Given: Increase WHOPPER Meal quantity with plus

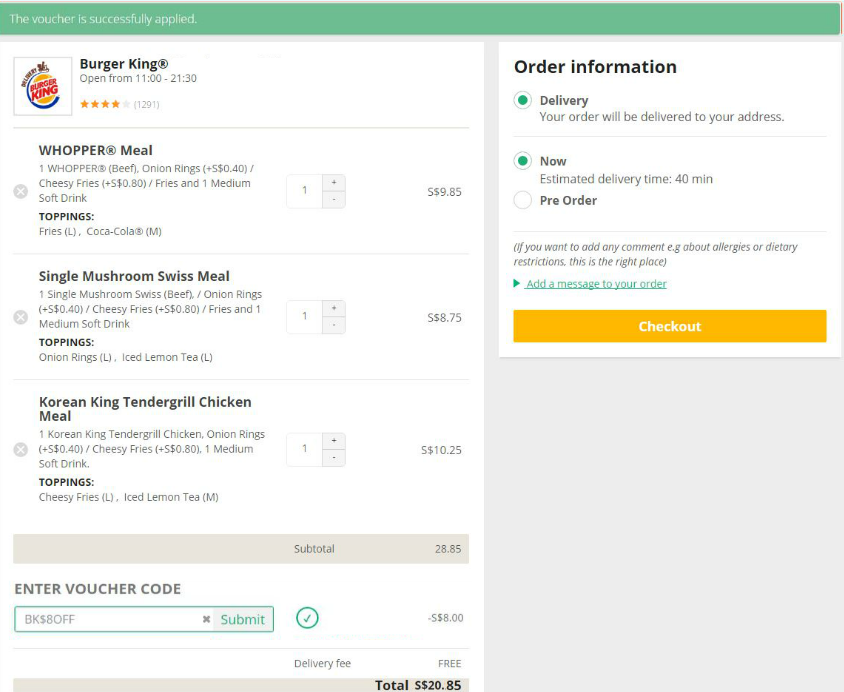Looking at the screenshot, I should 334,183.
